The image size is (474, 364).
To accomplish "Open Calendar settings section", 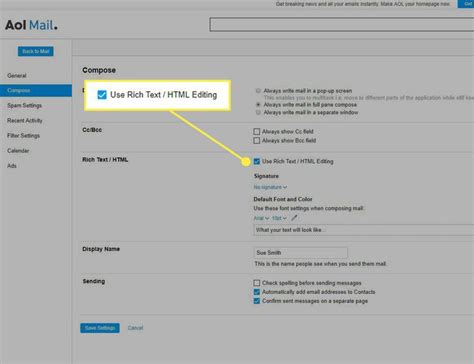I will tap(18, 151).
